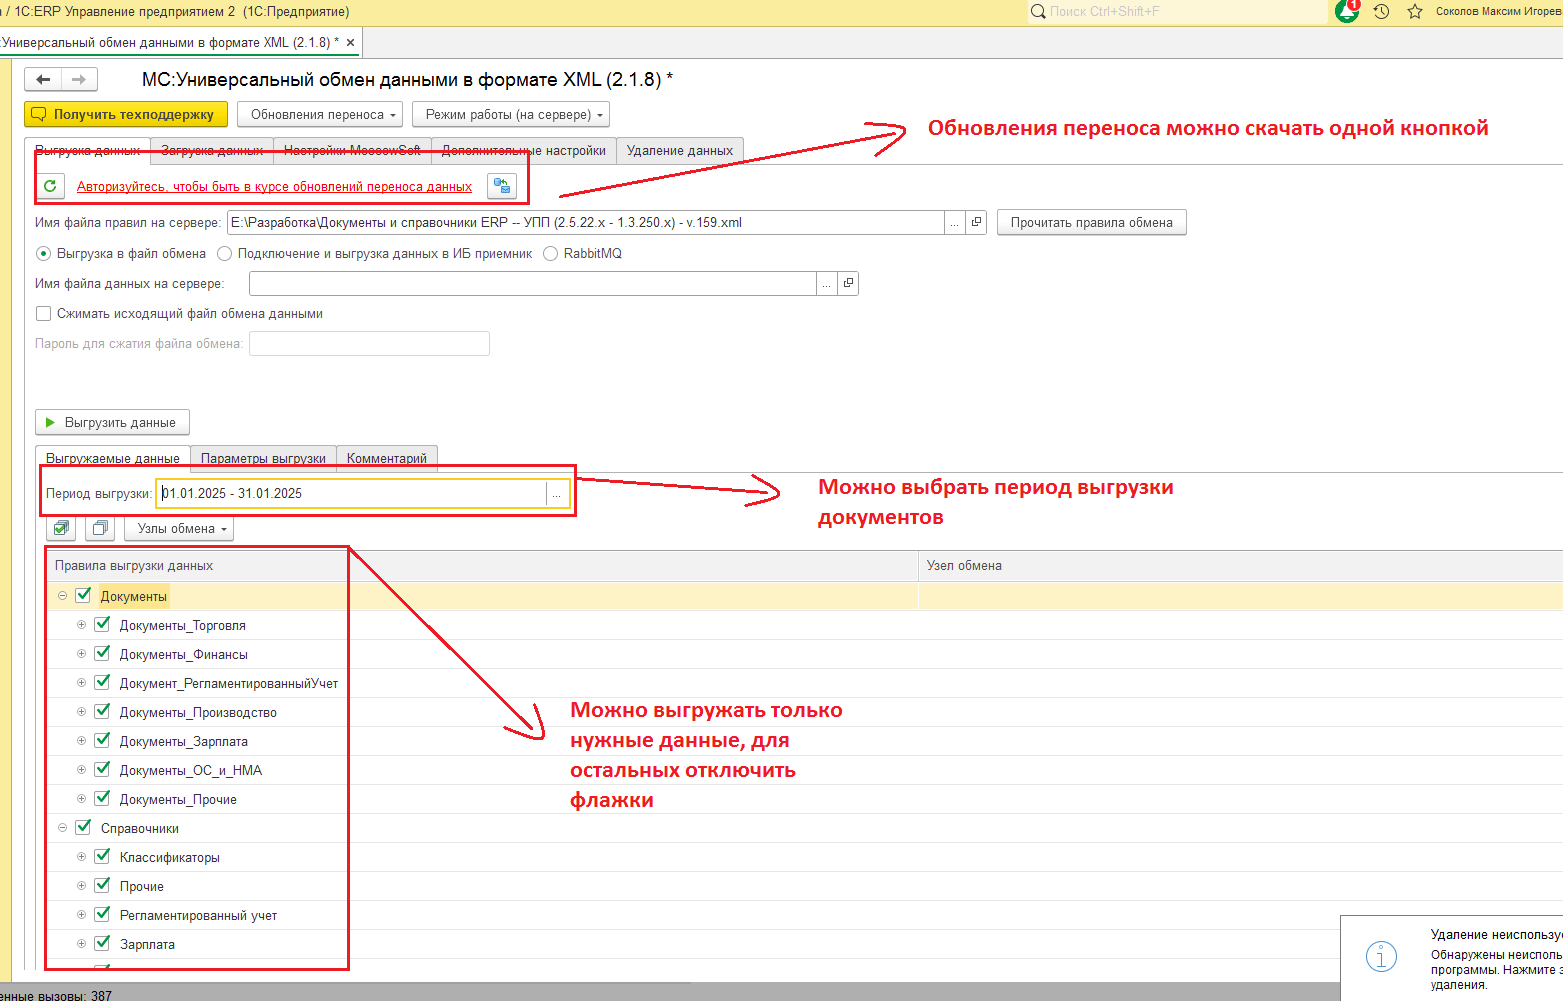Click the Имя файла правил на сервере field
1563x1001 pixels.
(x=586, y=223)
